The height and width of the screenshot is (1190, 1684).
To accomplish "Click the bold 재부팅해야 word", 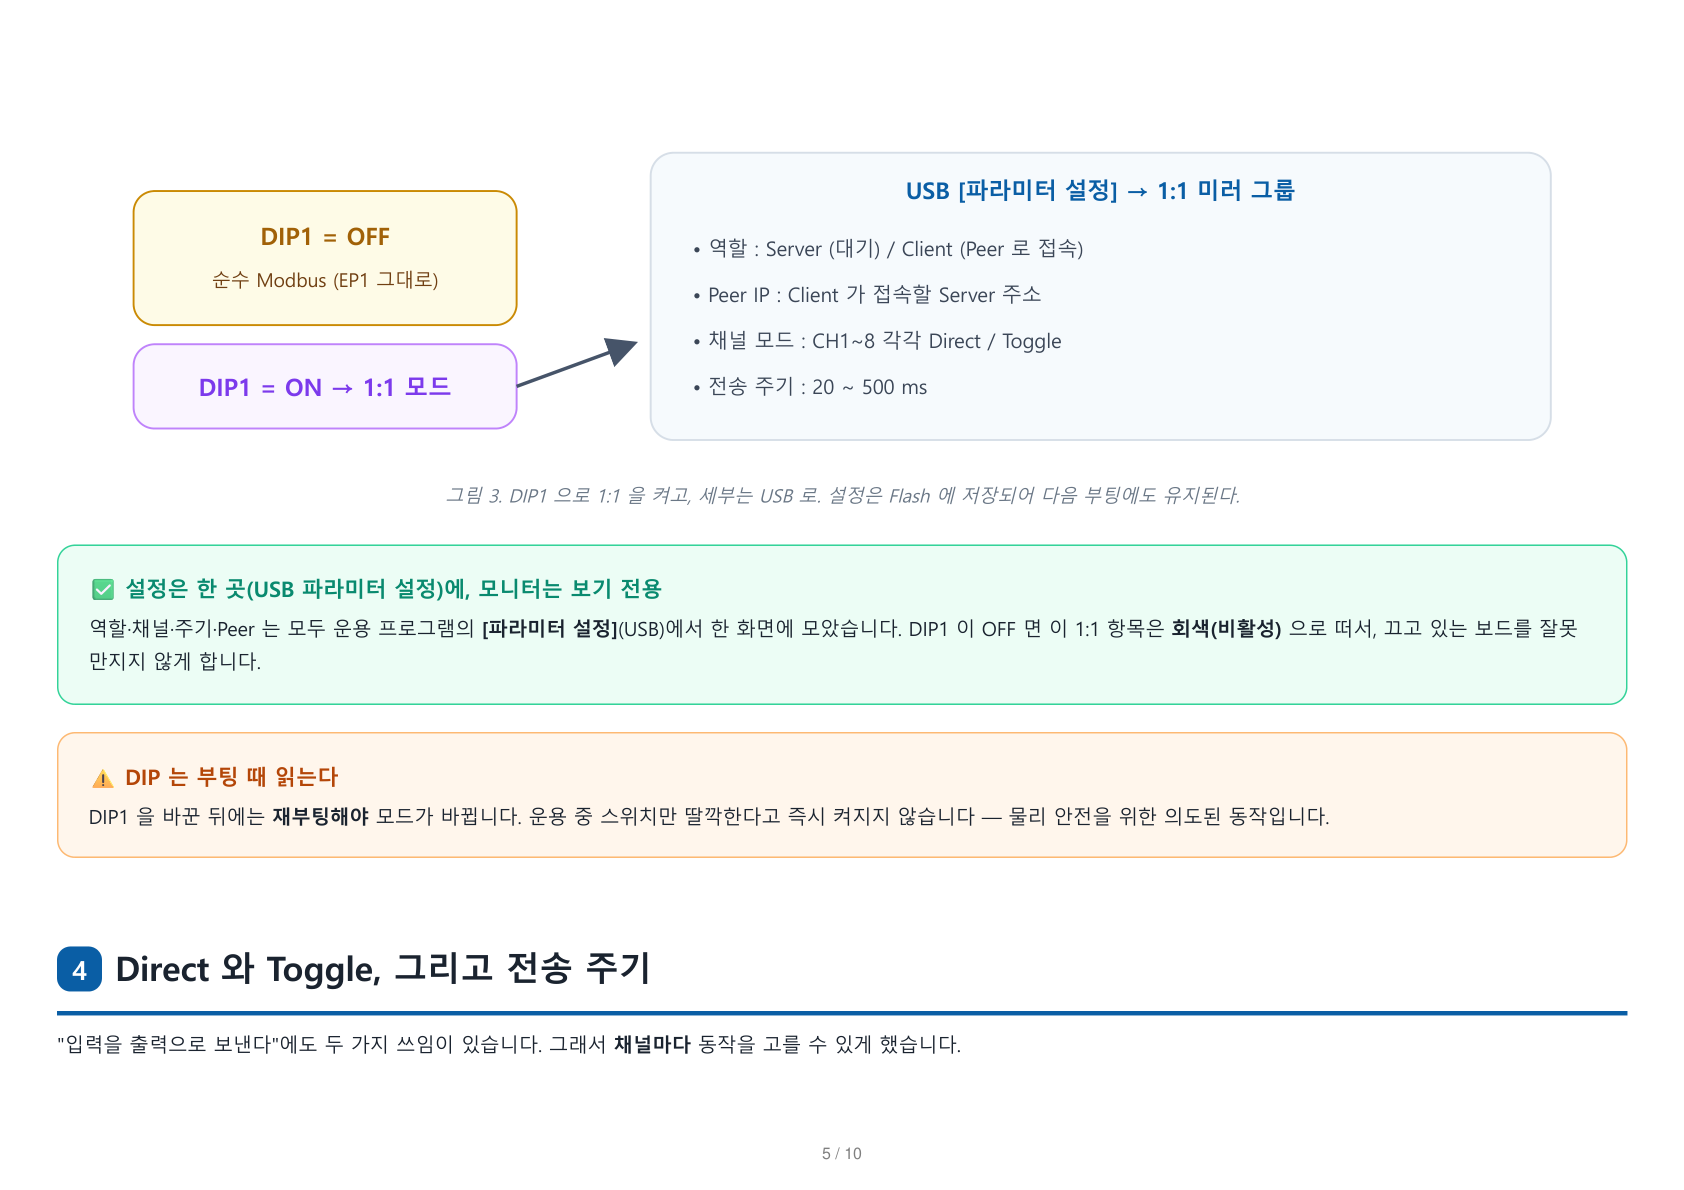I will [320, 817].
